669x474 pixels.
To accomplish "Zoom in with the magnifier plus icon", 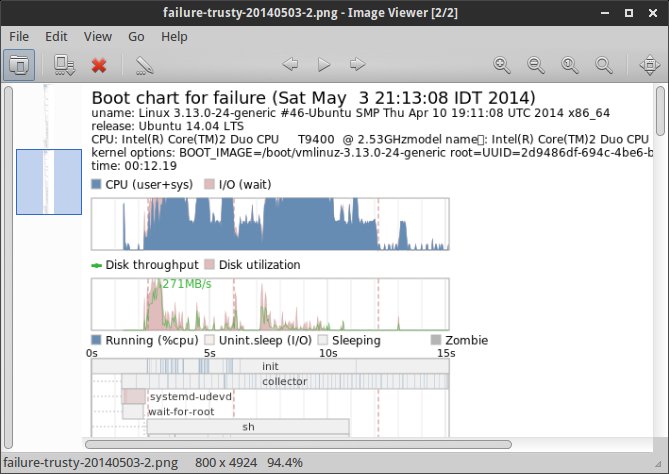I will pyautogui.click(x=503, y=65).
